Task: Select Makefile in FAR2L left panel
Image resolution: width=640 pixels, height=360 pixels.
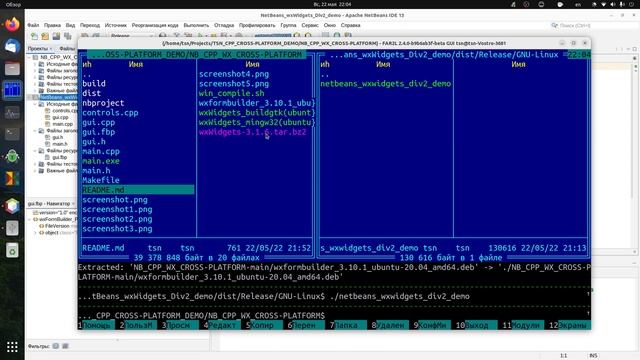Action: (101, 180)
